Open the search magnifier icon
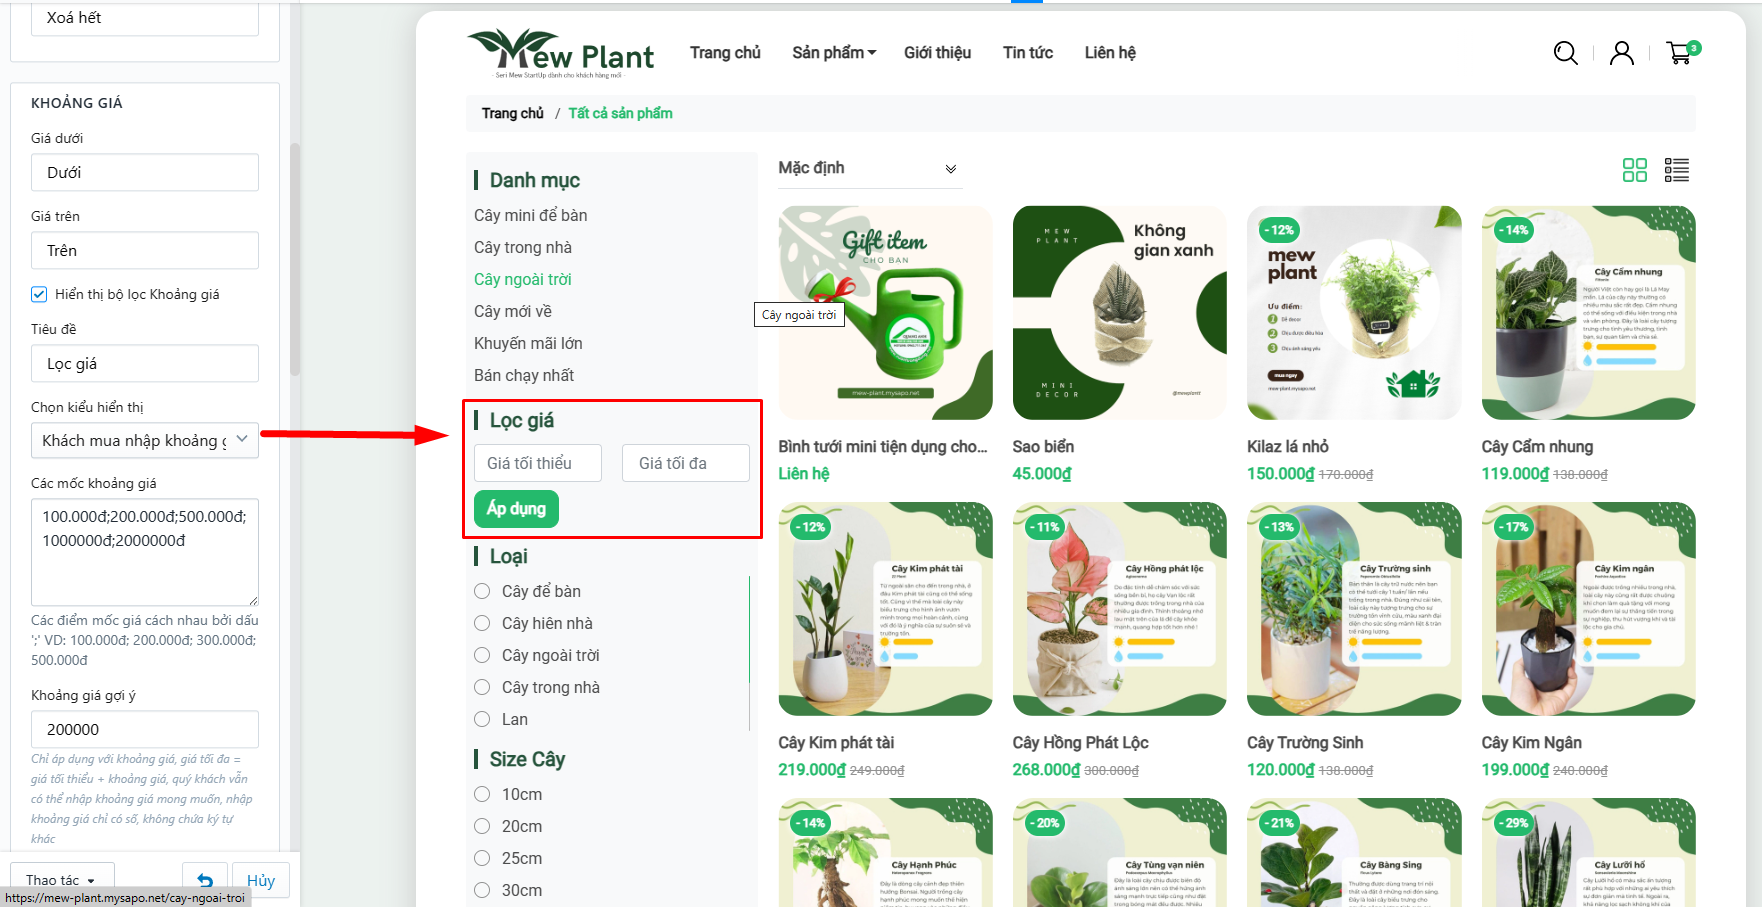Screen dimensions: 1762x907 pyautogui.click(x=1566, y=53)
